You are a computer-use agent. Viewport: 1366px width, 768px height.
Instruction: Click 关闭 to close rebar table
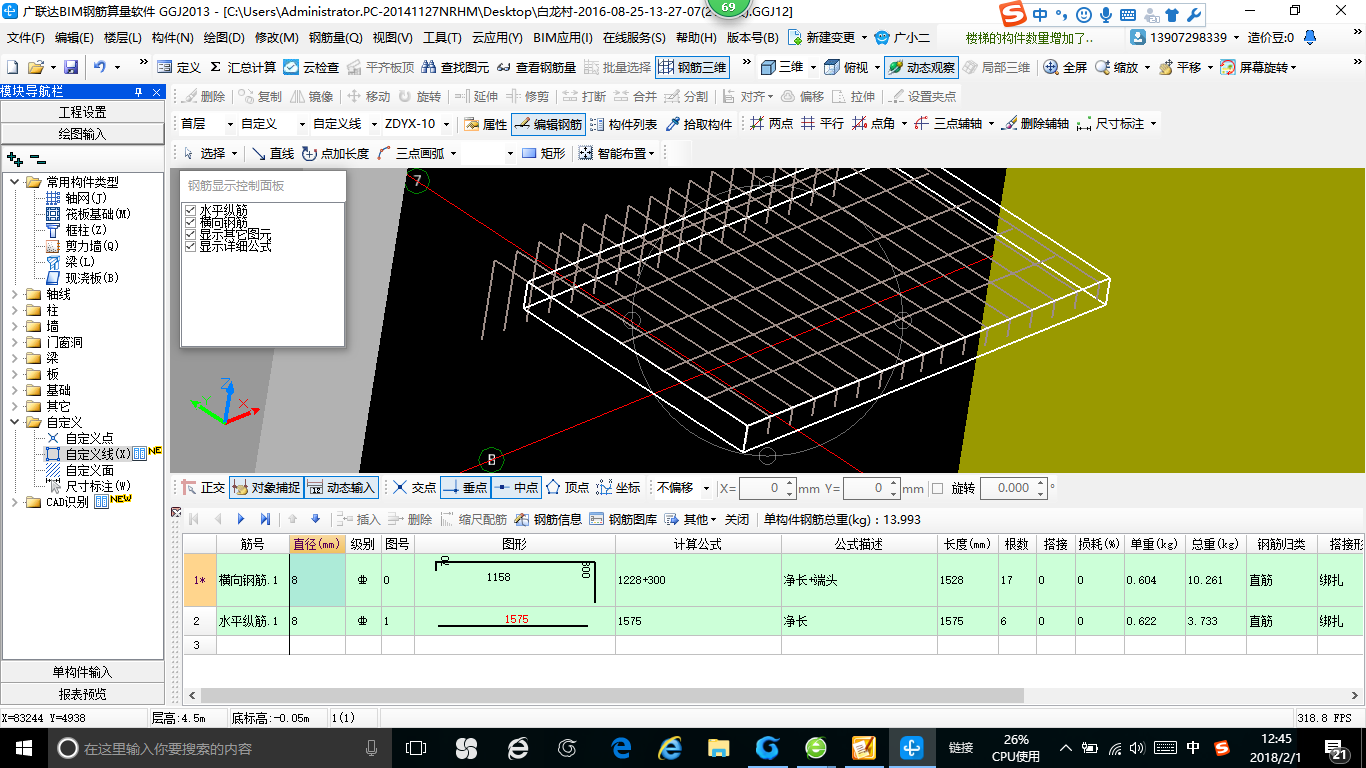coord(737,519)
